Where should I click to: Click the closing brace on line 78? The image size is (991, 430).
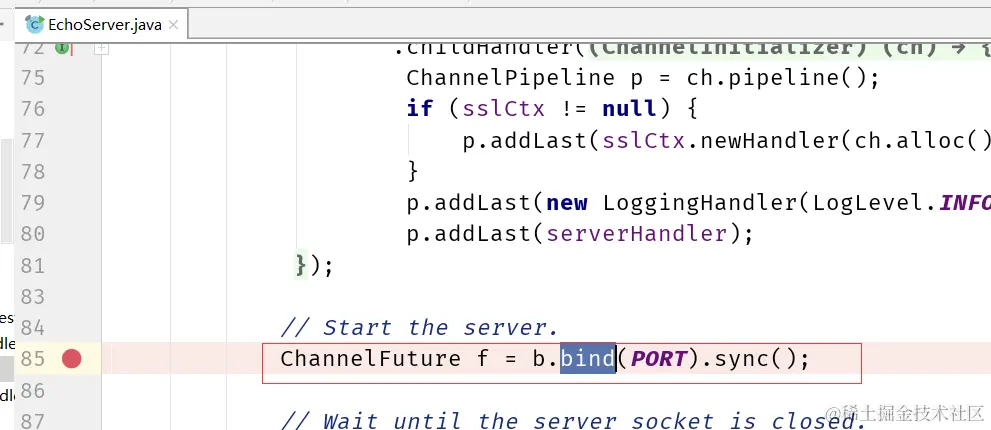click(413, 172)
